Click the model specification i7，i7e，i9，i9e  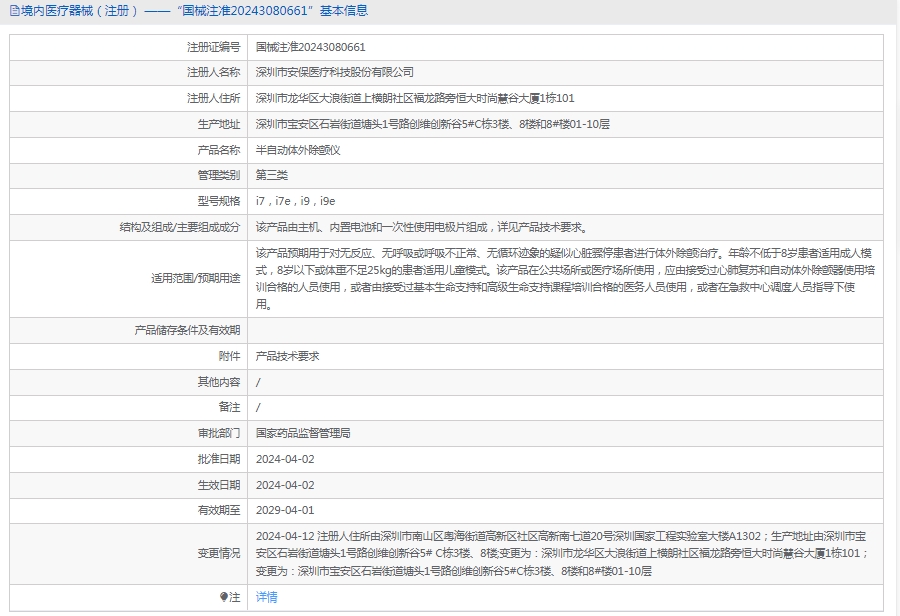click(x=296, y=202)
